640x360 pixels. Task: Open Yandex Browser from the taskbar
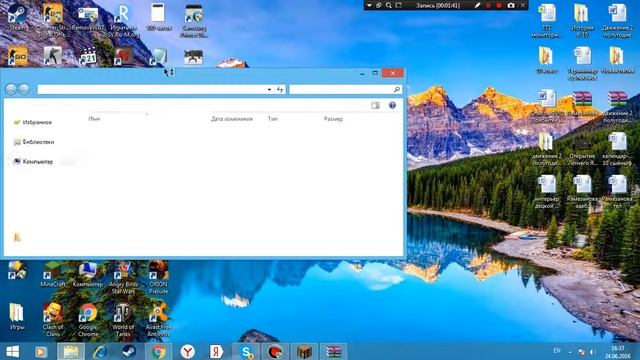pyautogui.click(x=187, y=351)
